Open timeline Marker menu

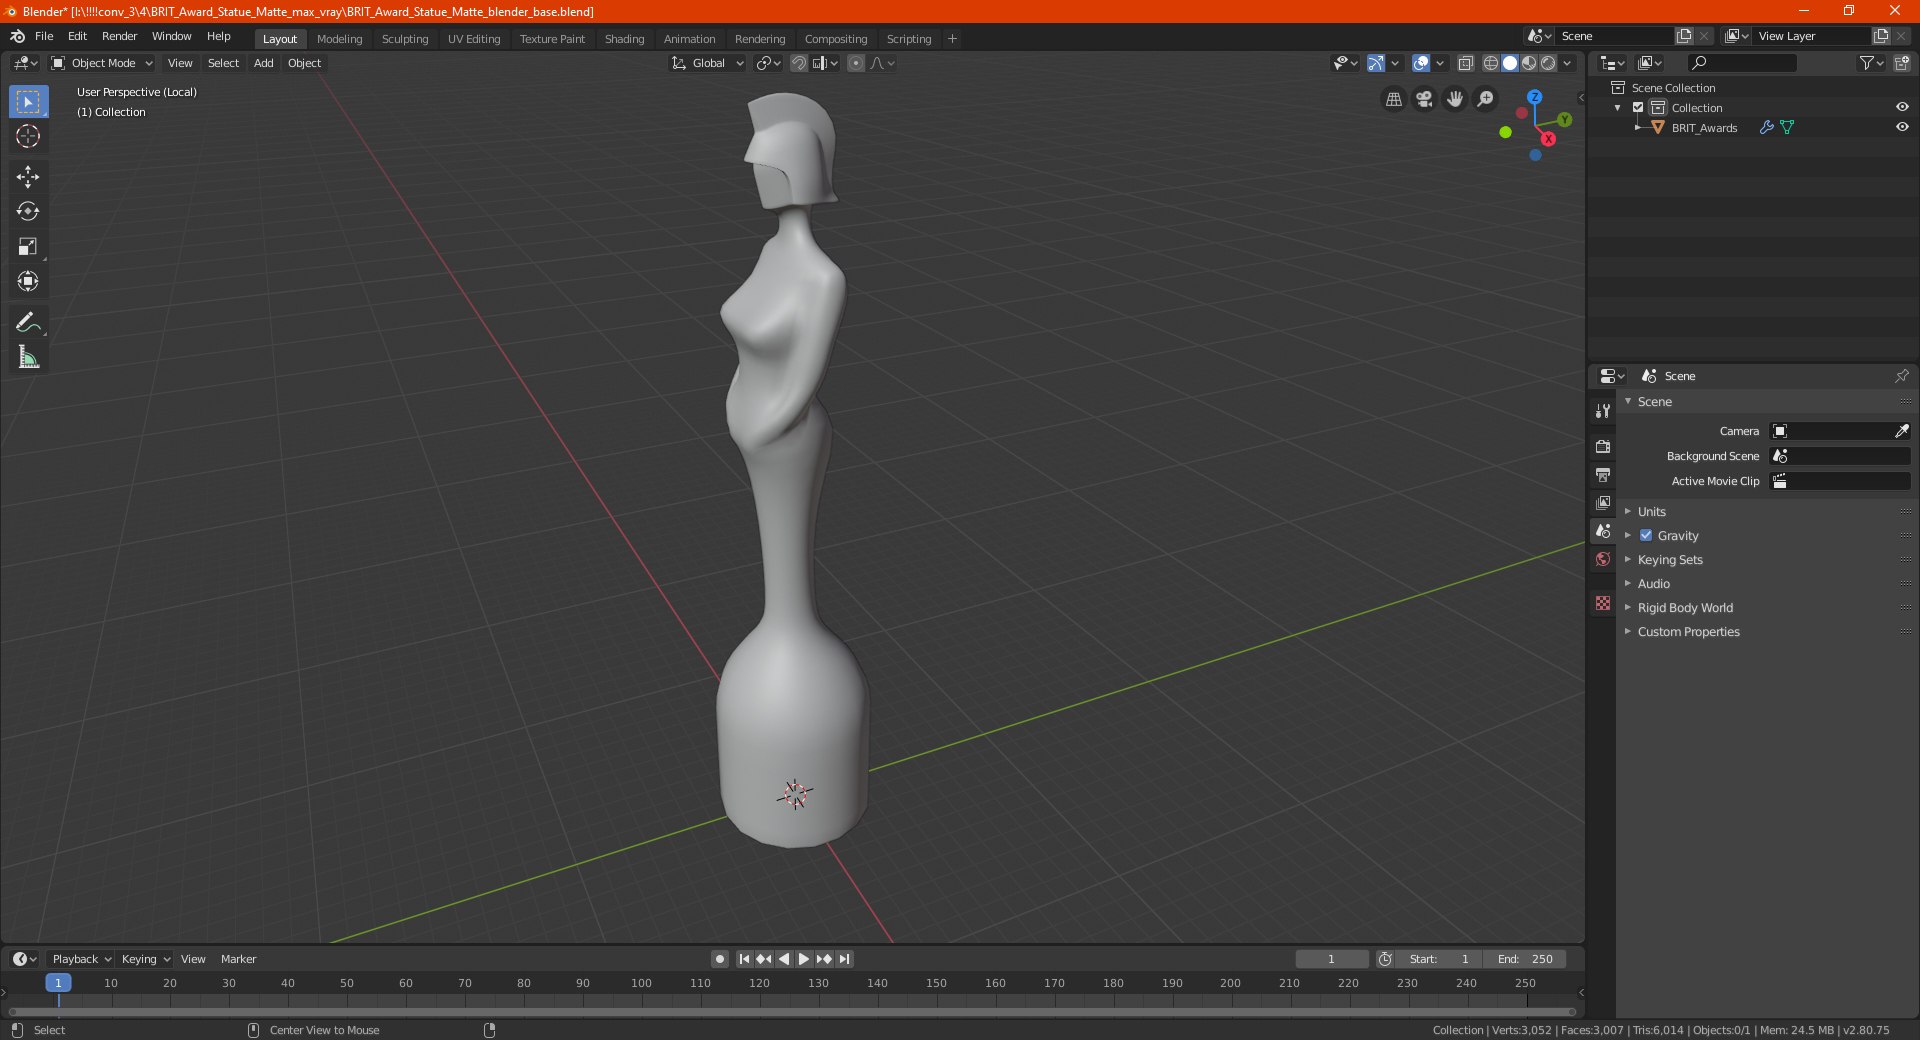238,959
